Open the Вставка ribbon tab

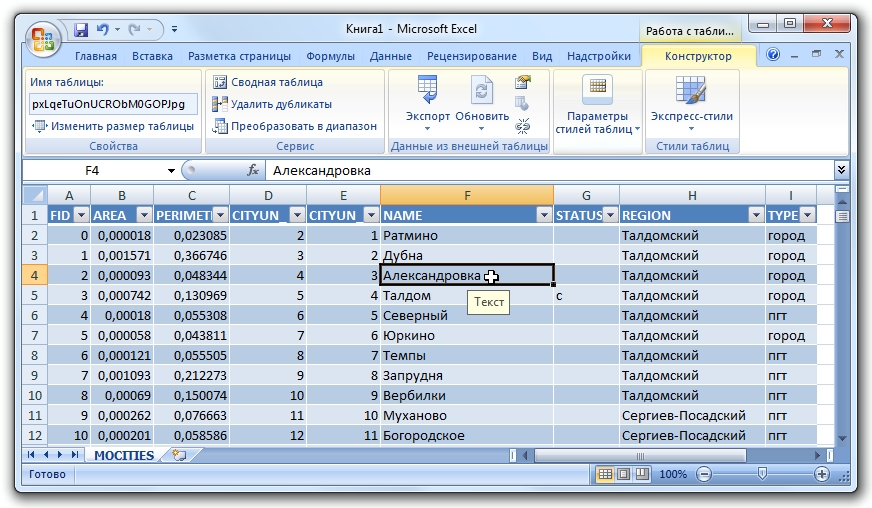[152, 56]
